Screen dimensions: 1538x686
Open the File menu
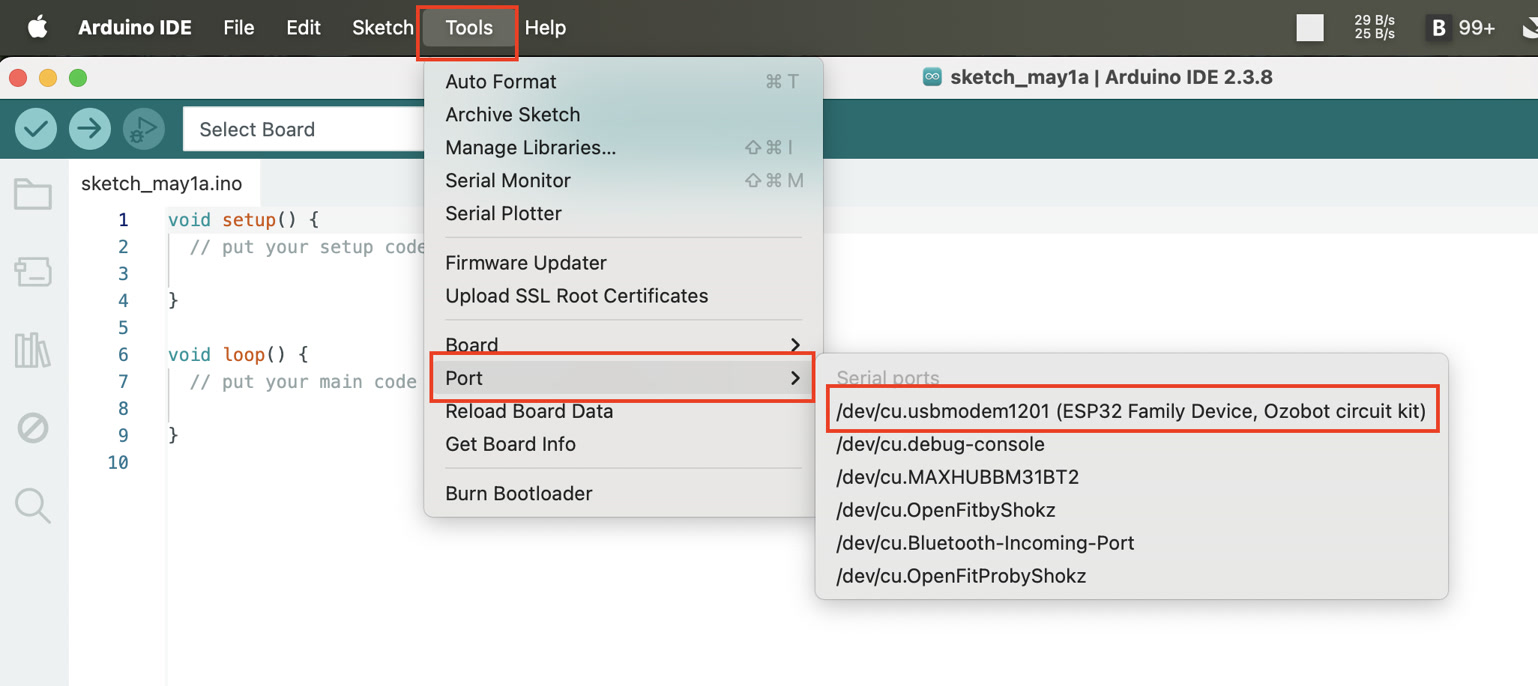click(x=238, y=28)
